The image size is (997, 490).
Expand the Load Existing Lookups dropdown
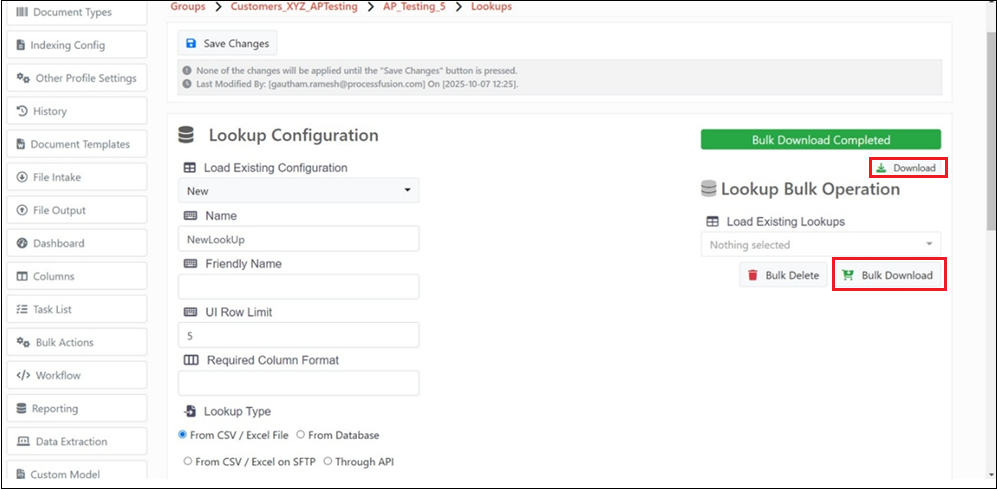[x=820, y=245]
